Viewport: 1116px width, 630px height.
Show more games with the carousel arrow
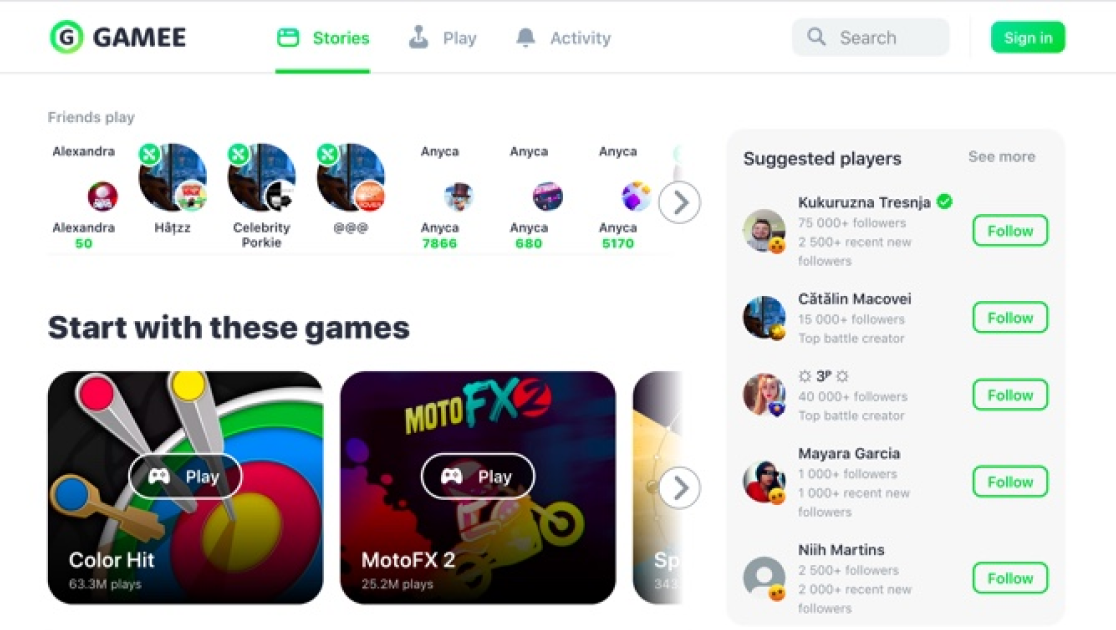pyautogui.click(x=680, y=488)
